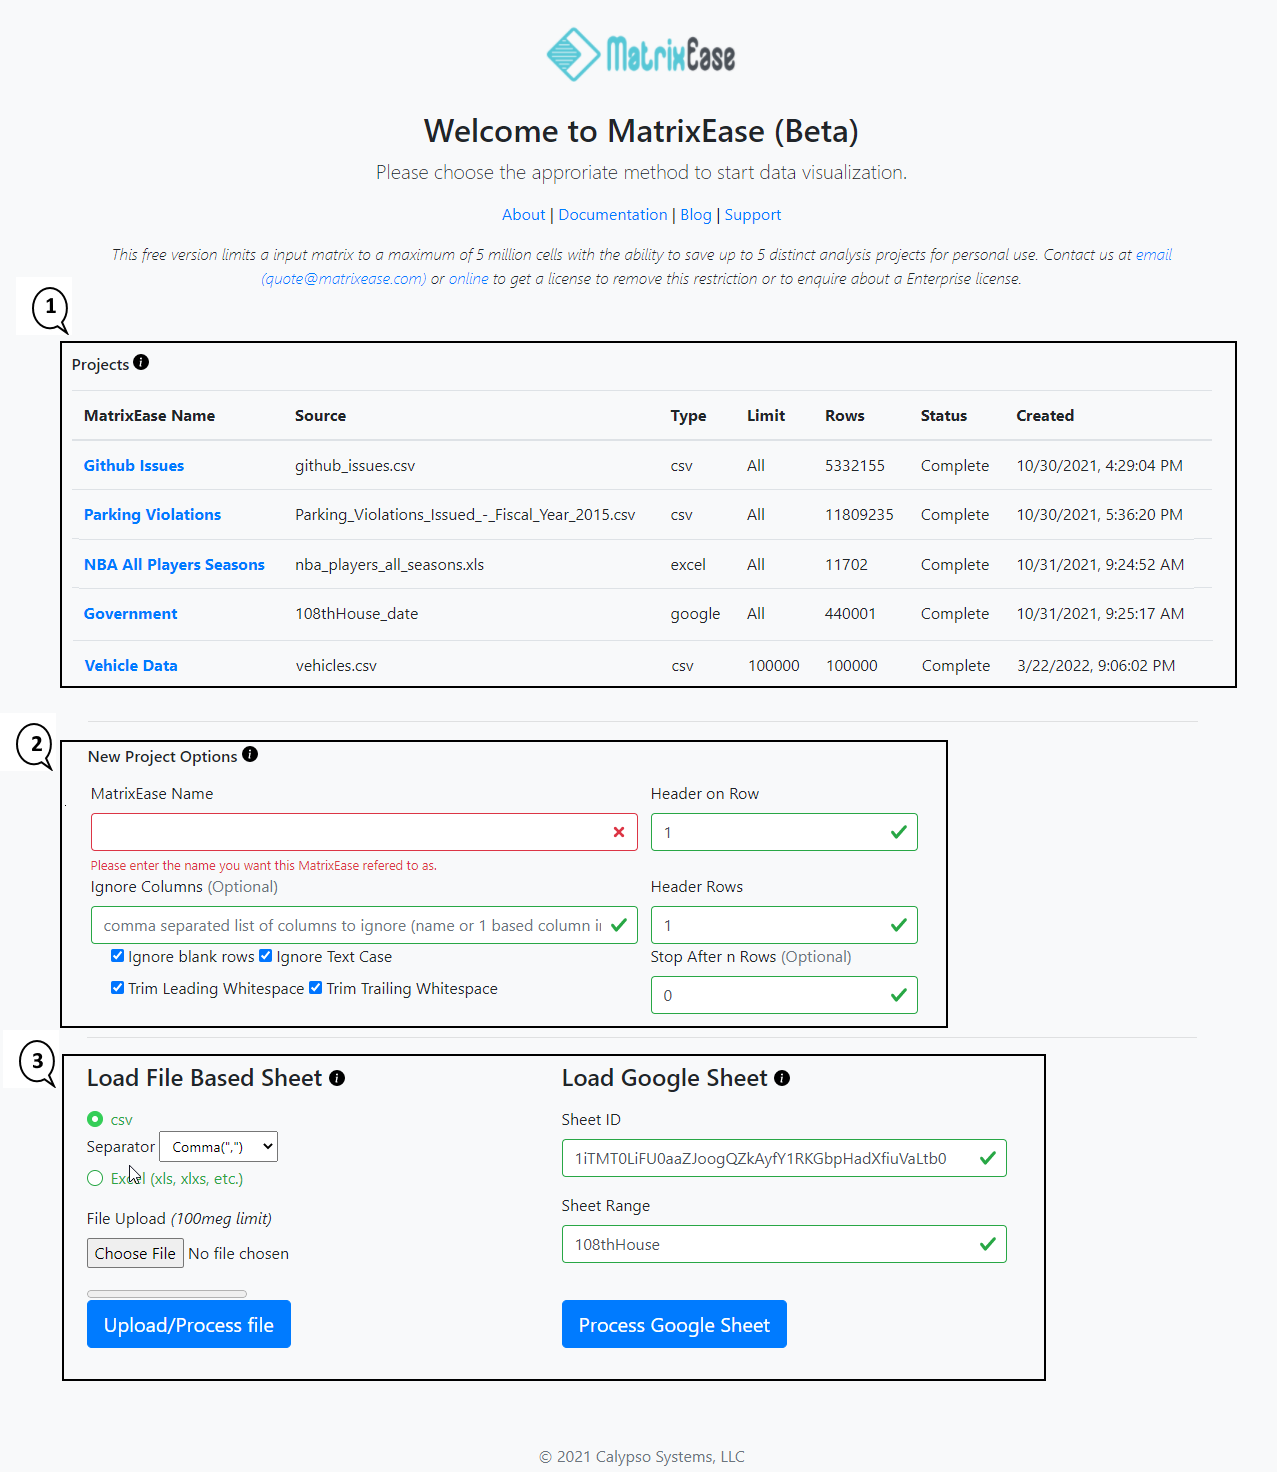Screen dimensions: 1277x1476
Task: Toggle the Trim Leading Whitespace checkbox
Action: (118, 988)
